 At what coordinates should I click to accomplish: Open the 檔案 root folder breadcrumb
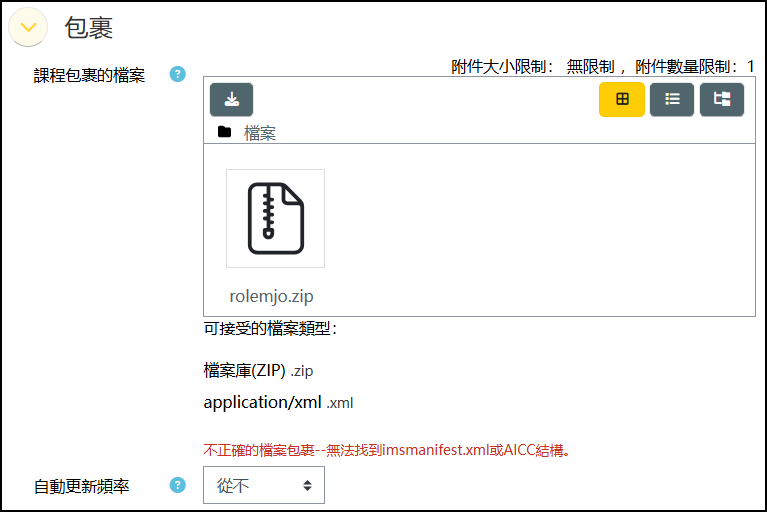pyautogui.click(x=260, y=133)
